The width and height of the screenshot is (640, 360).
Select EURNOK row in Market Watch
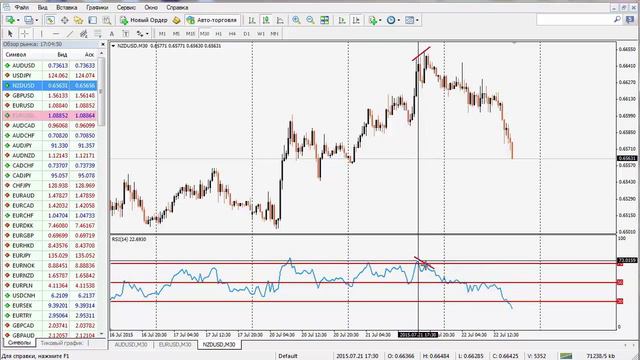point(50,266)
